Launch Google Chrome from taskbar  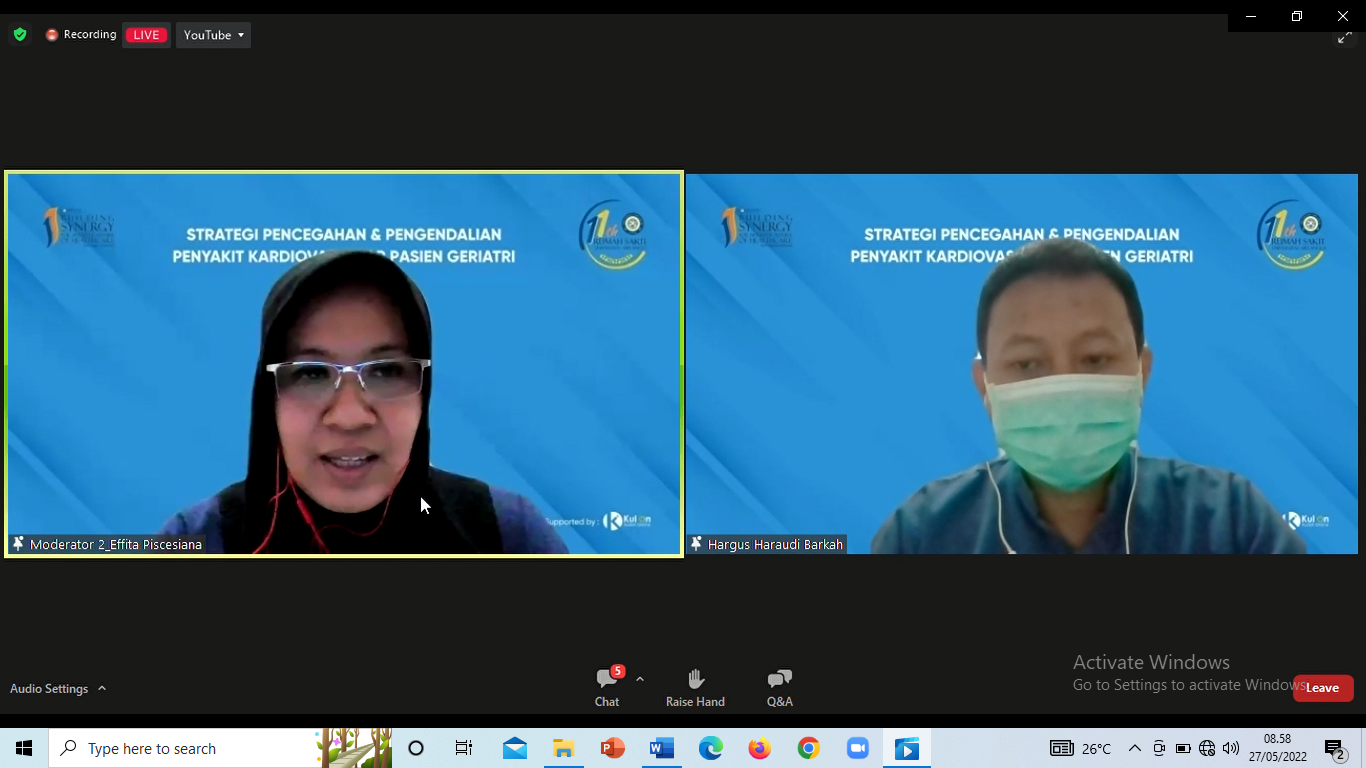tap(808, 748)
